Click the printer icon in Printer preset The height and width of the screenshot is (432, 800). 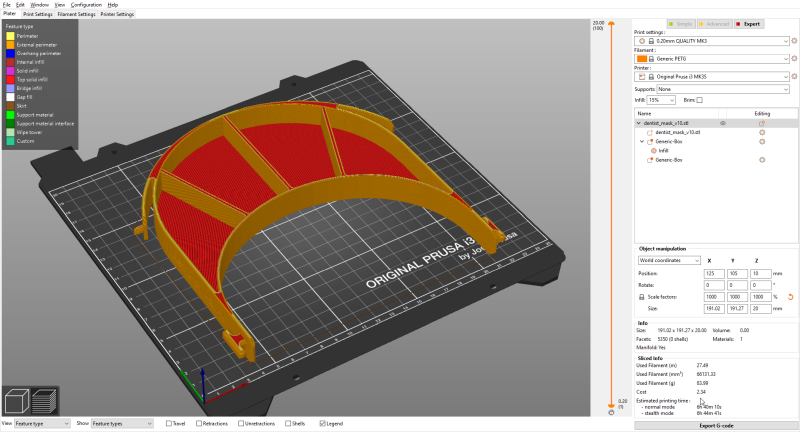(642, 77)
